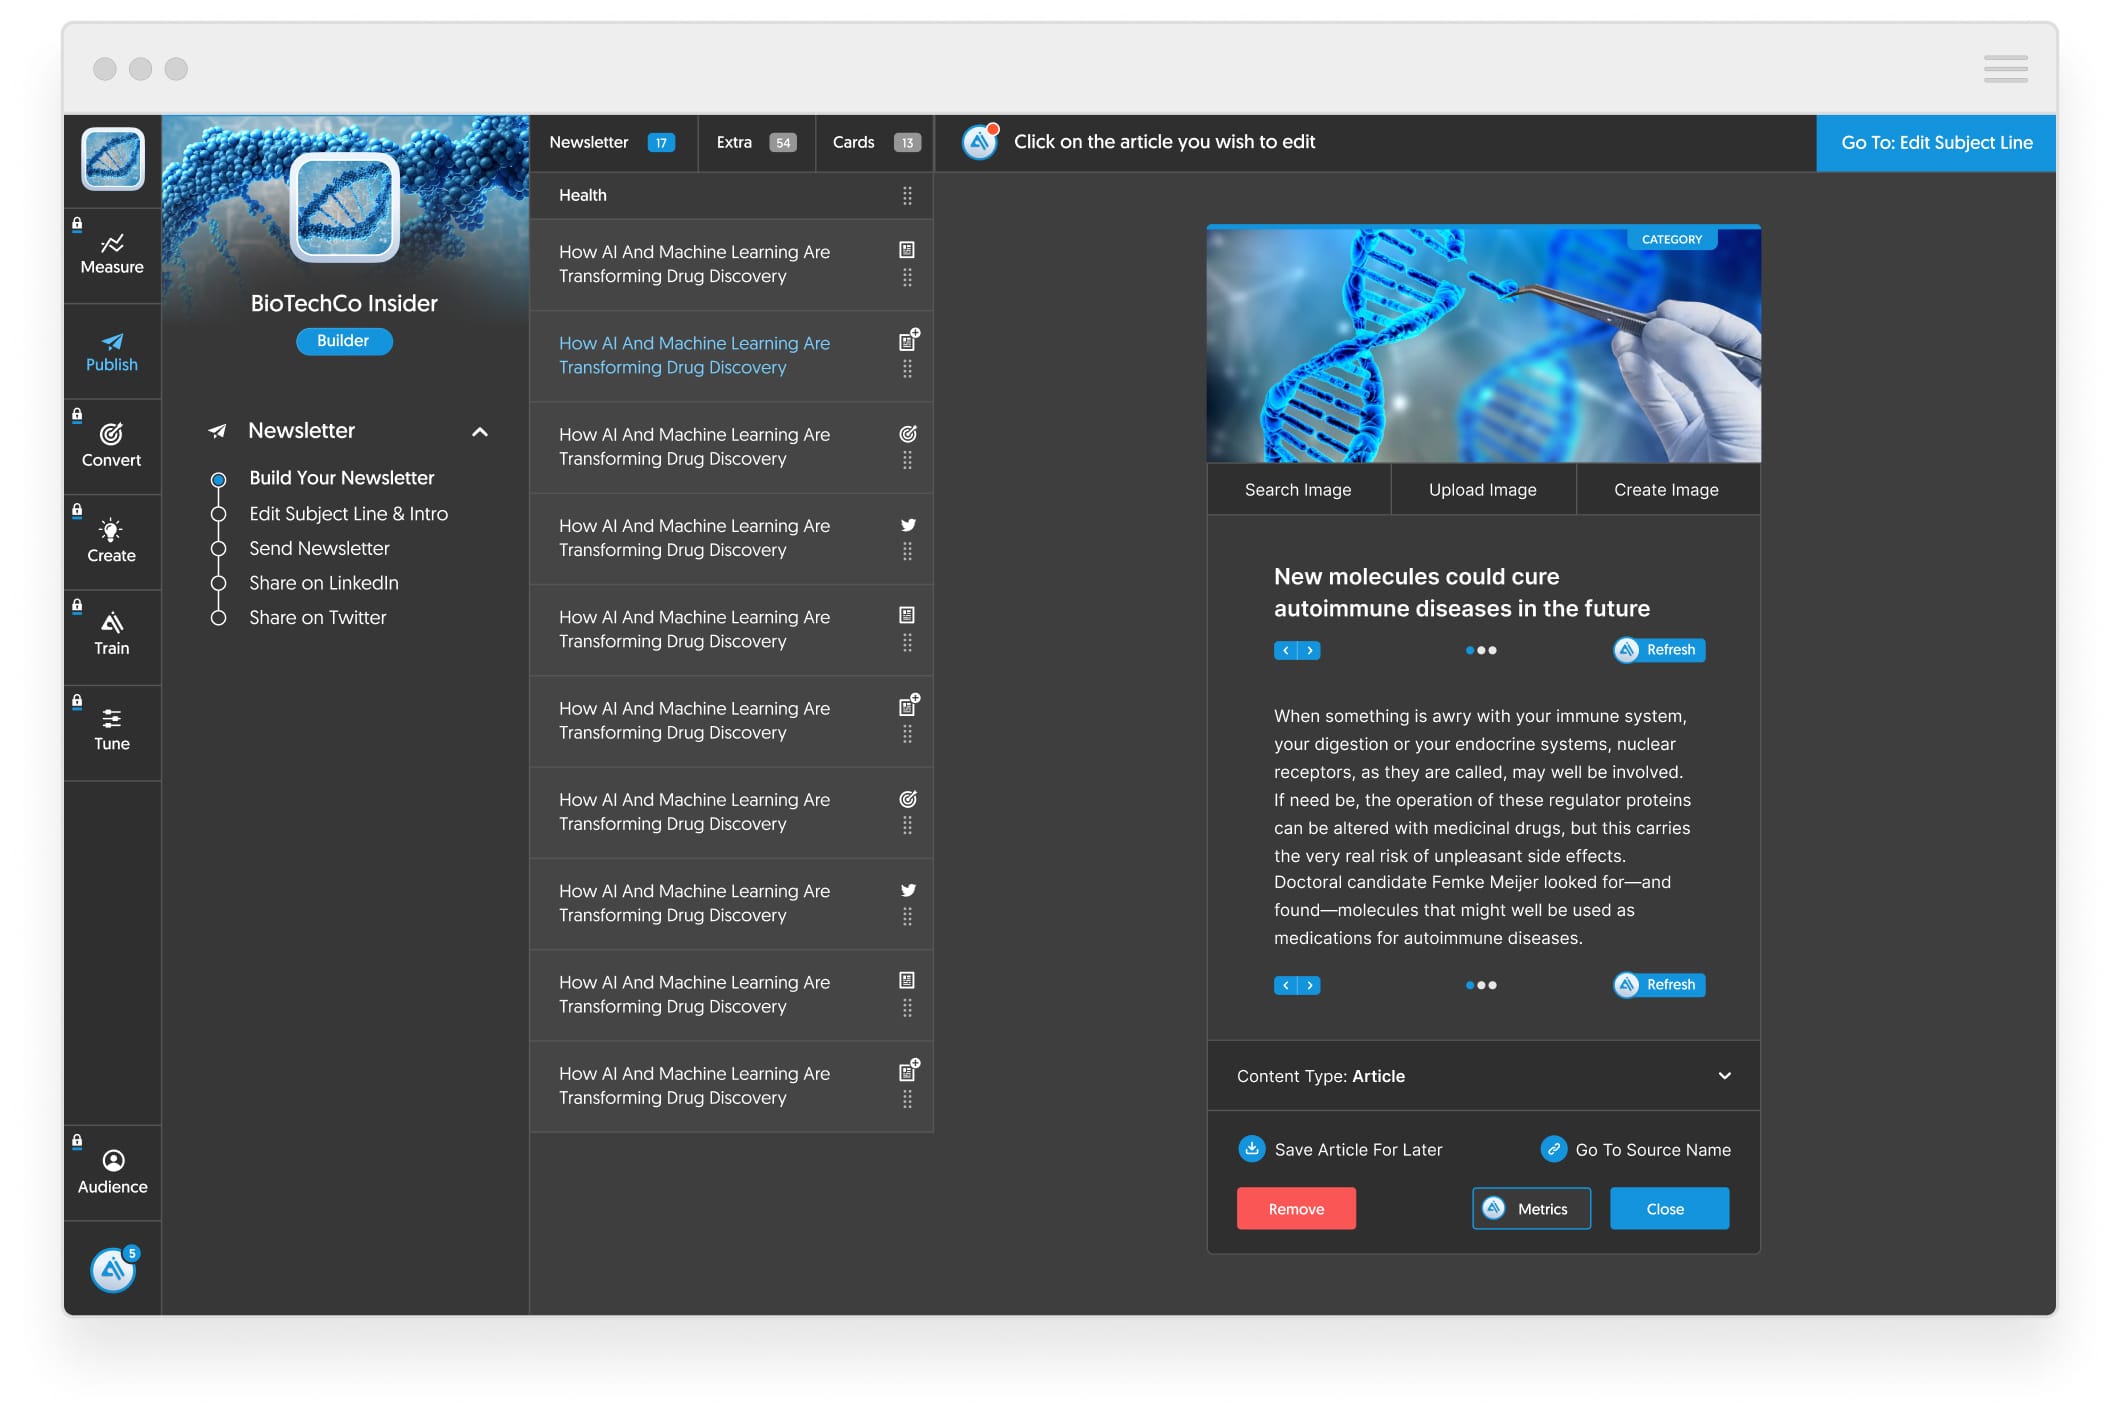Open the Create lightbulb section
Viewport: 2120px width, 1419px height.
tap(112, 542)
